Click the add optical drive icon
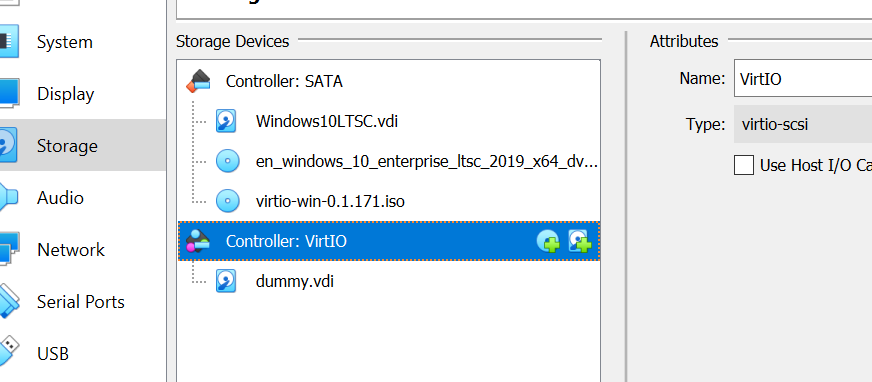 pyautogui.click(x=548, y=241)
